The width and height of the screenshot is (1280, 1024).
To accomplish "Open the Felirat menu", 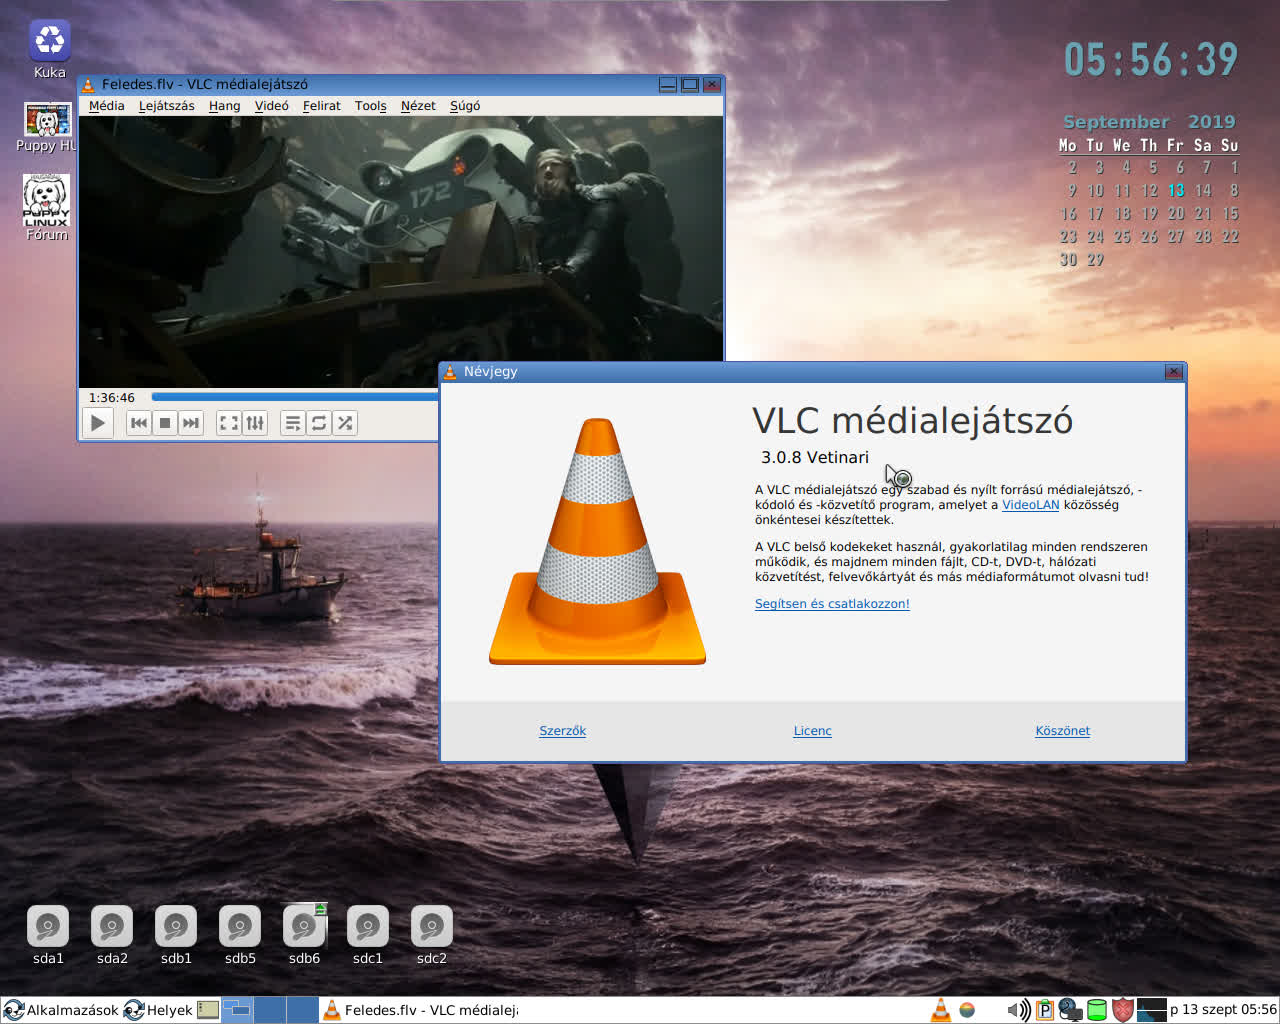I will [x=321, y=106].
